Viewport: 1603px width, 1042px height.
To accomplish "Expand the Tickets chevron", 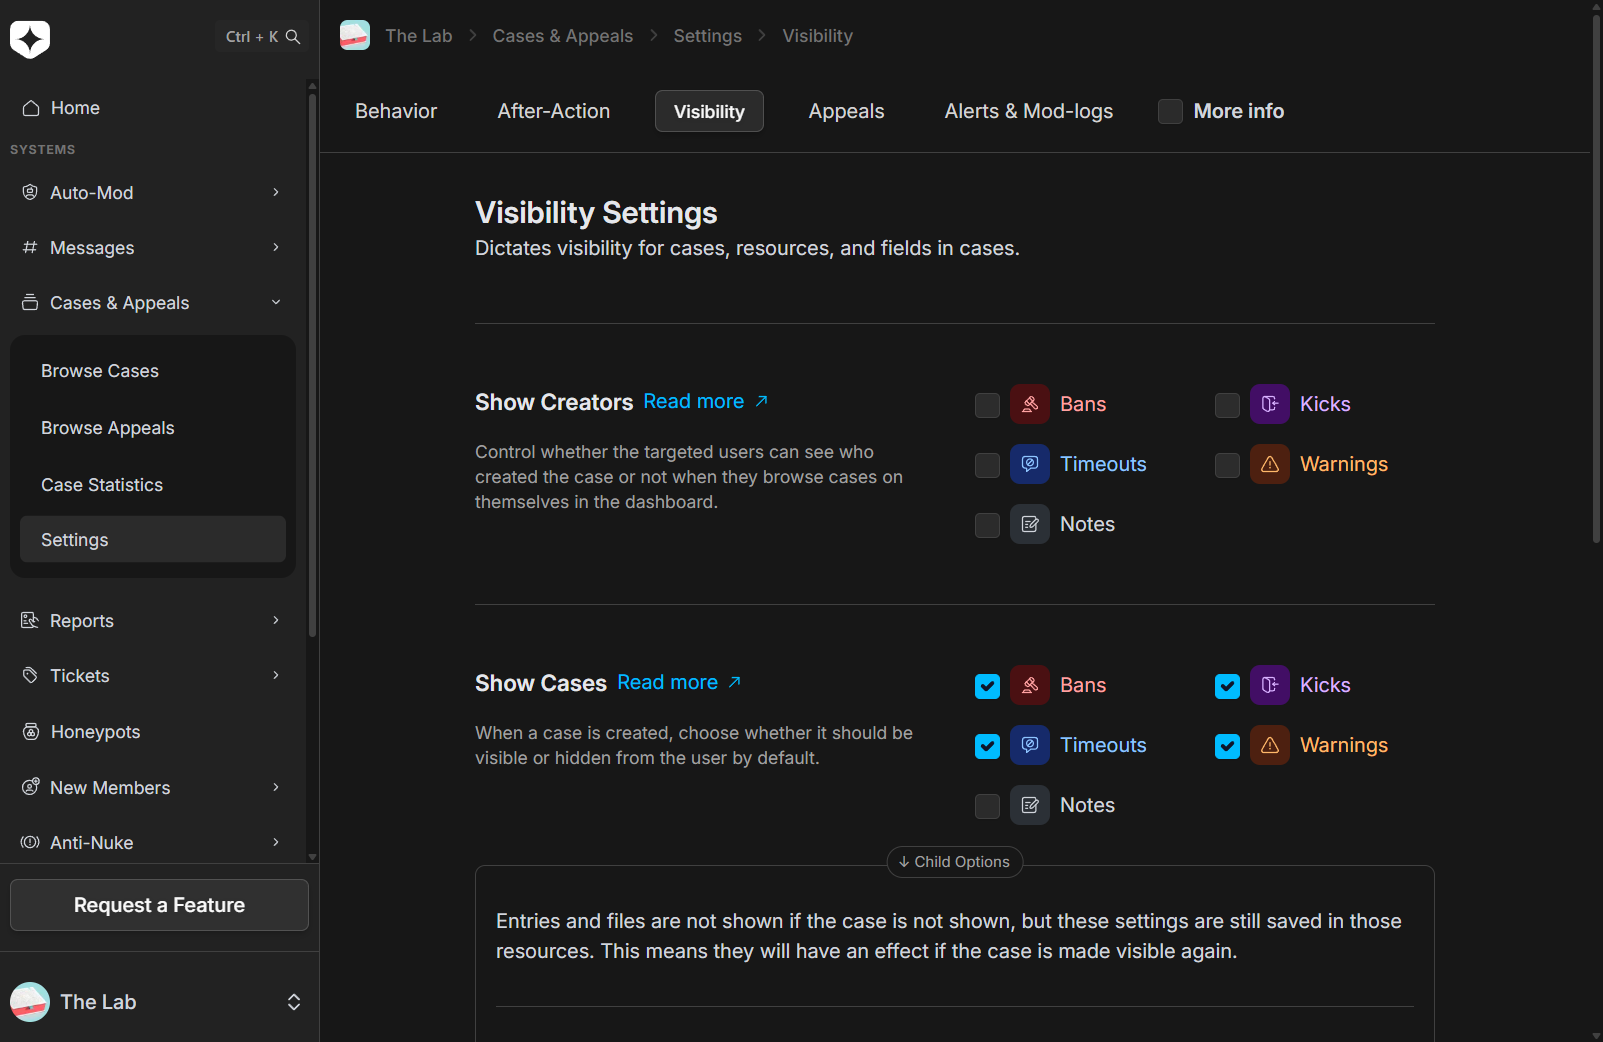I will pyautogui.click(x=276, y=675).
